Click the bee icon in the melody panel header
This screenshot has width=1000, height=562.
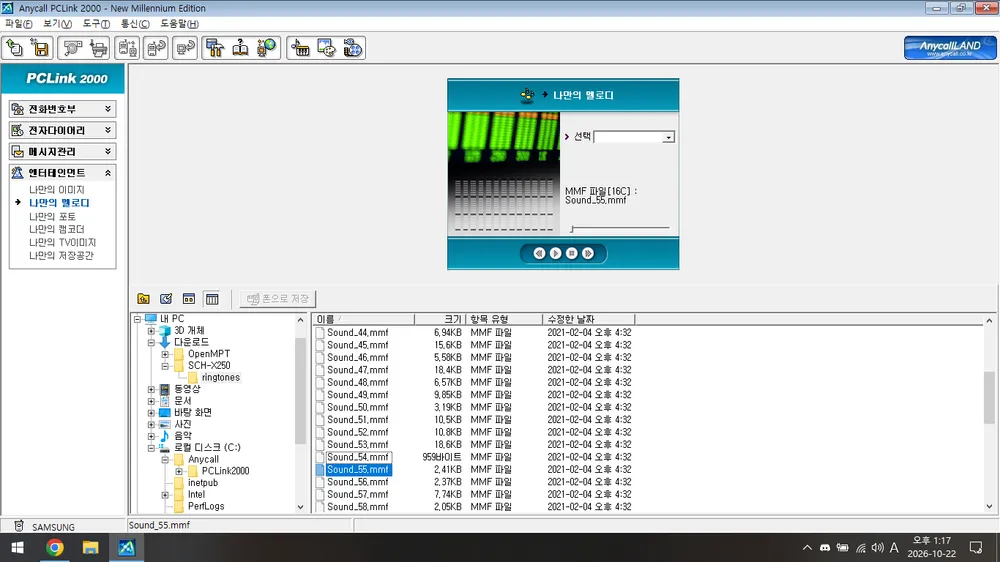tap(527, 95)
